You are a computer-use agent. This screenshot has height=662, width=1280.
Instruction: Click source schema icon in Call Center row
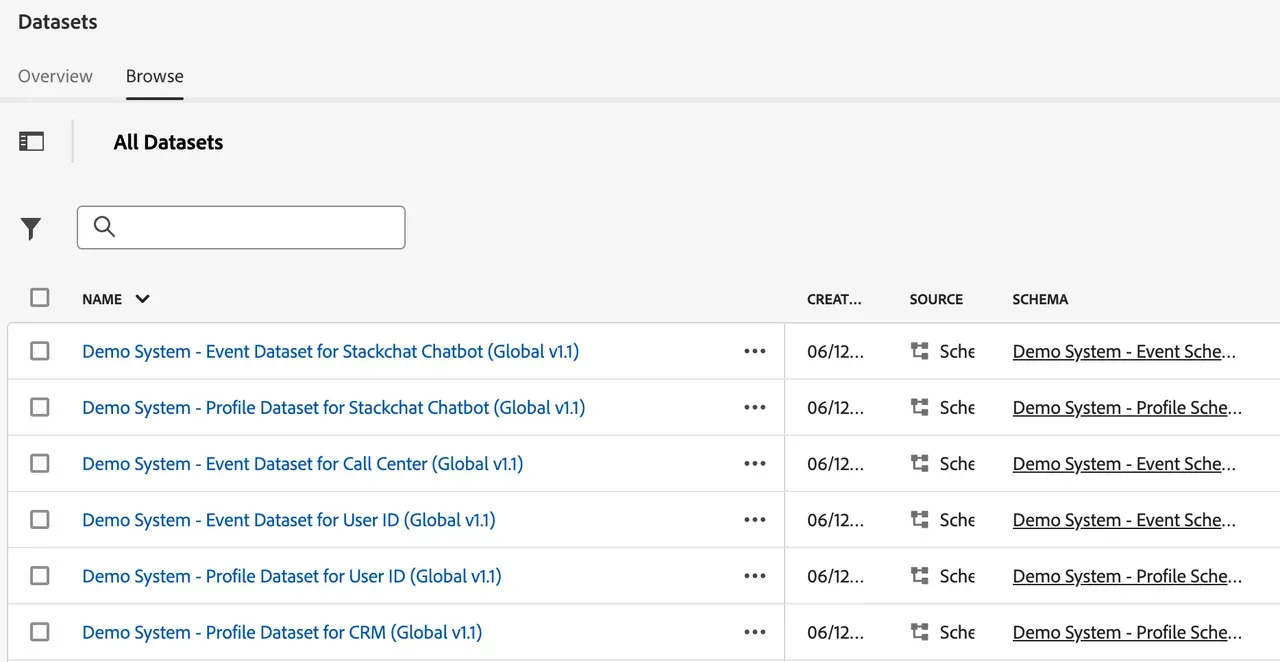920,464
